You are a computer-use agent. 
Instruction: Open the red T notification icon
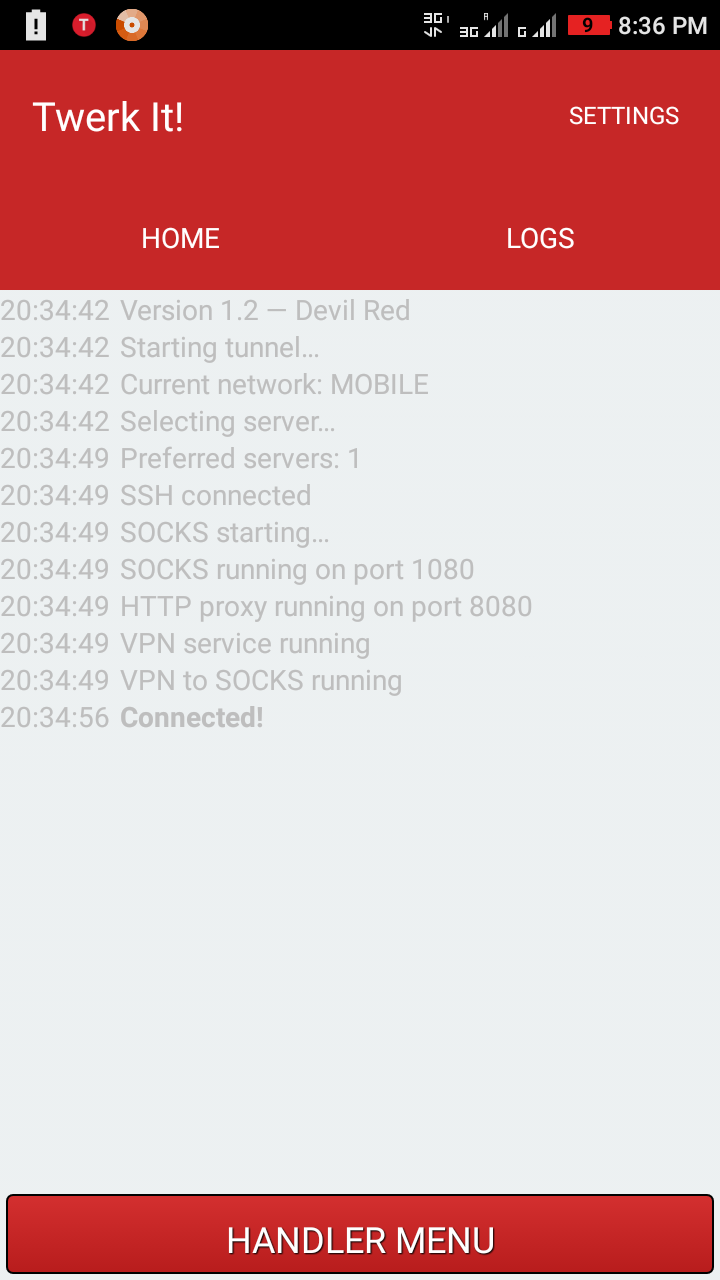click(84, 25)
